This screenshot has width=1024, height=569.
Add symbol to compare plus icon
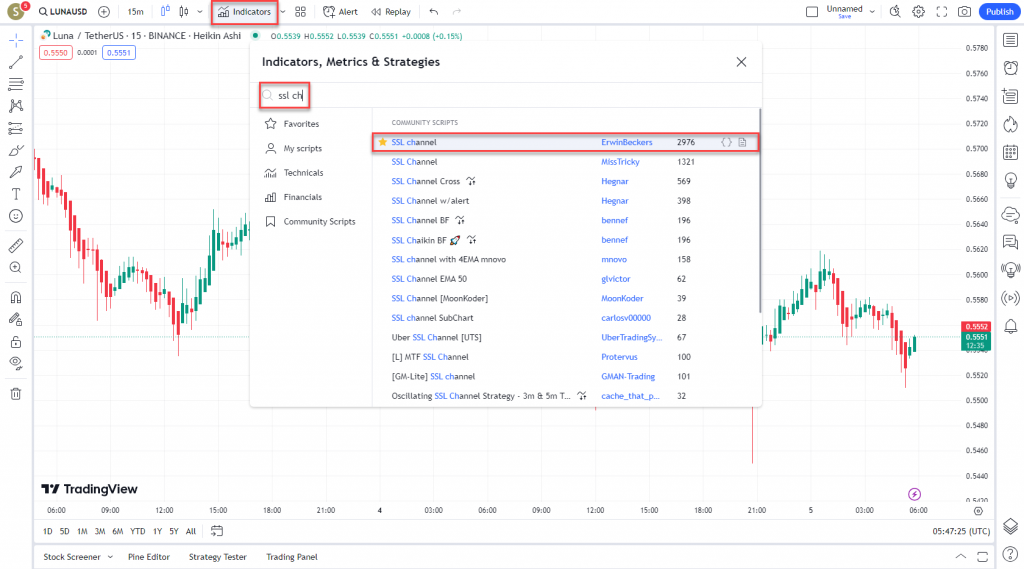(x=104, y=12)
